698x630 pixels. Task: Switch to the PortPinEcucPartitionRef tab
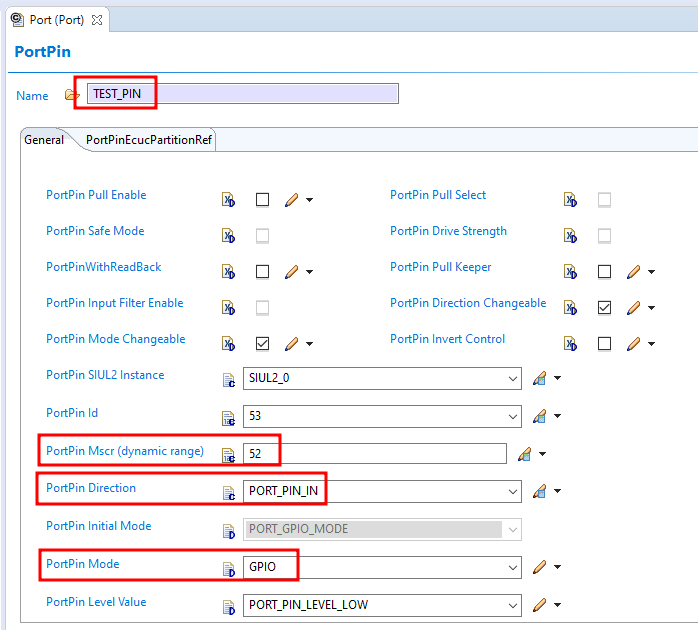tap(148, 140)
